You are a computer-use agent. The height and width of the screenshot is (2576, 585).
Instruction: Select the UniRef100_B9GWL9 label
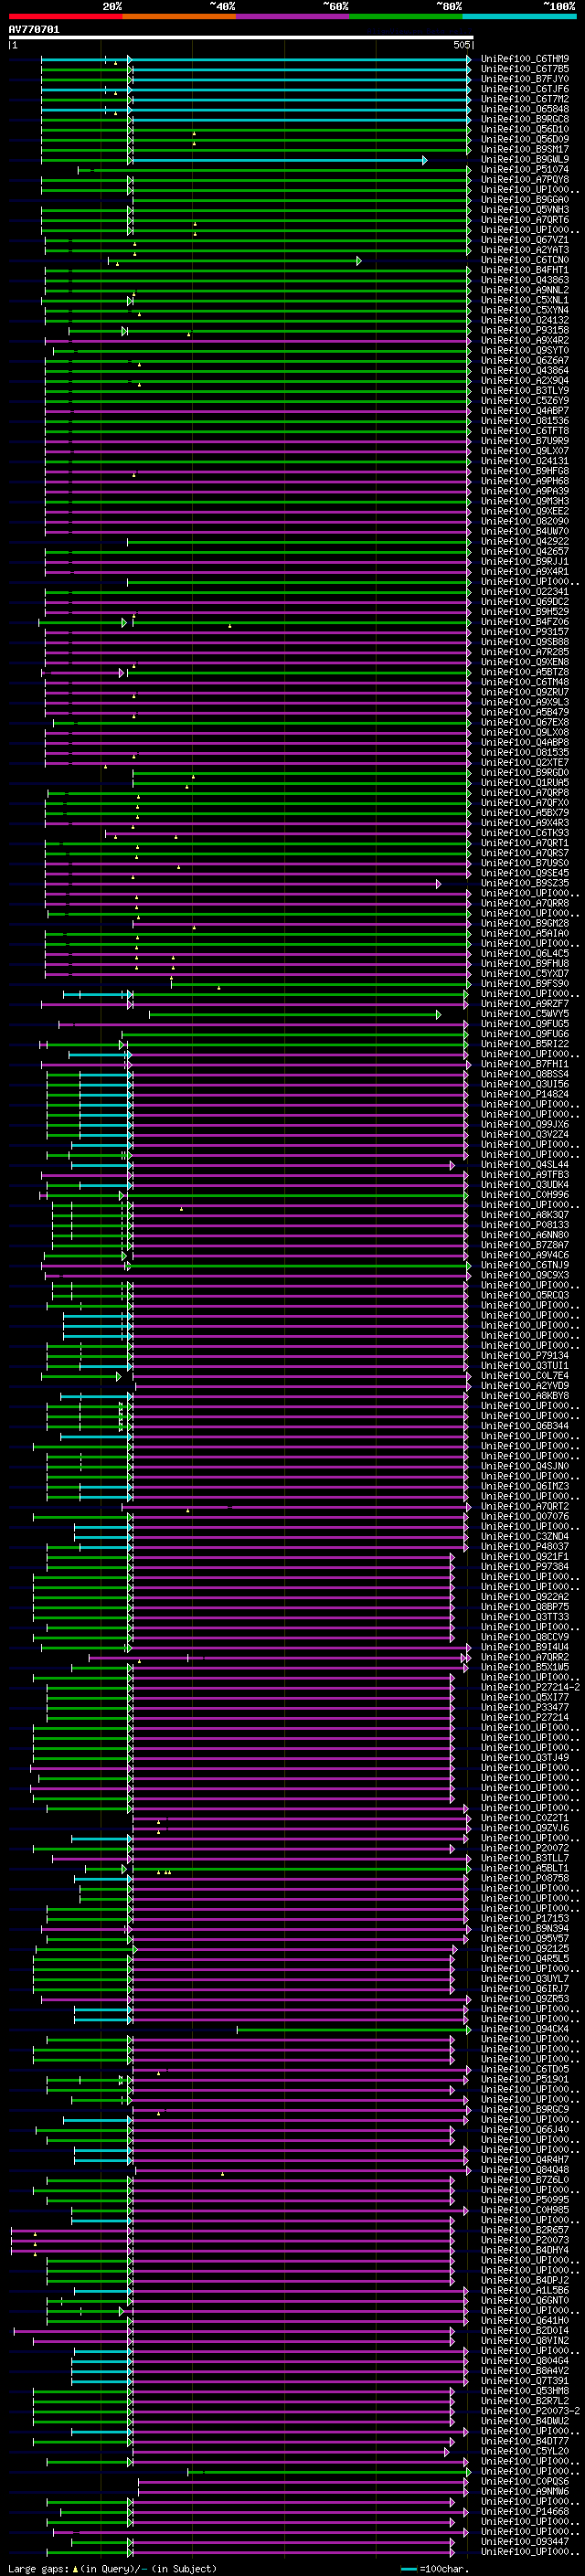click(525, 160)
